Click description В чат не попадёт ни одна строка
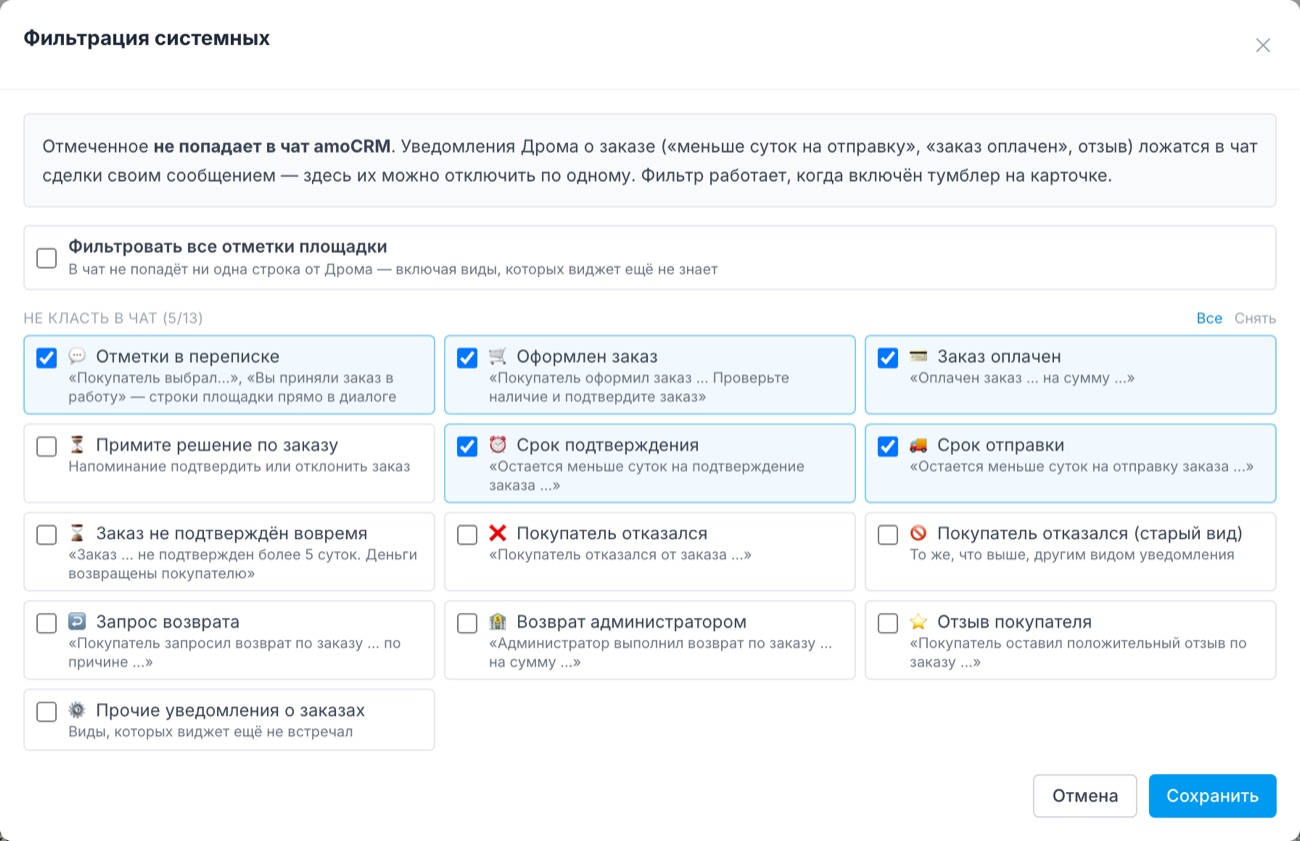The height and width of the screenshot is (841, 1300). pyautogui.click(x=393, y=269)
